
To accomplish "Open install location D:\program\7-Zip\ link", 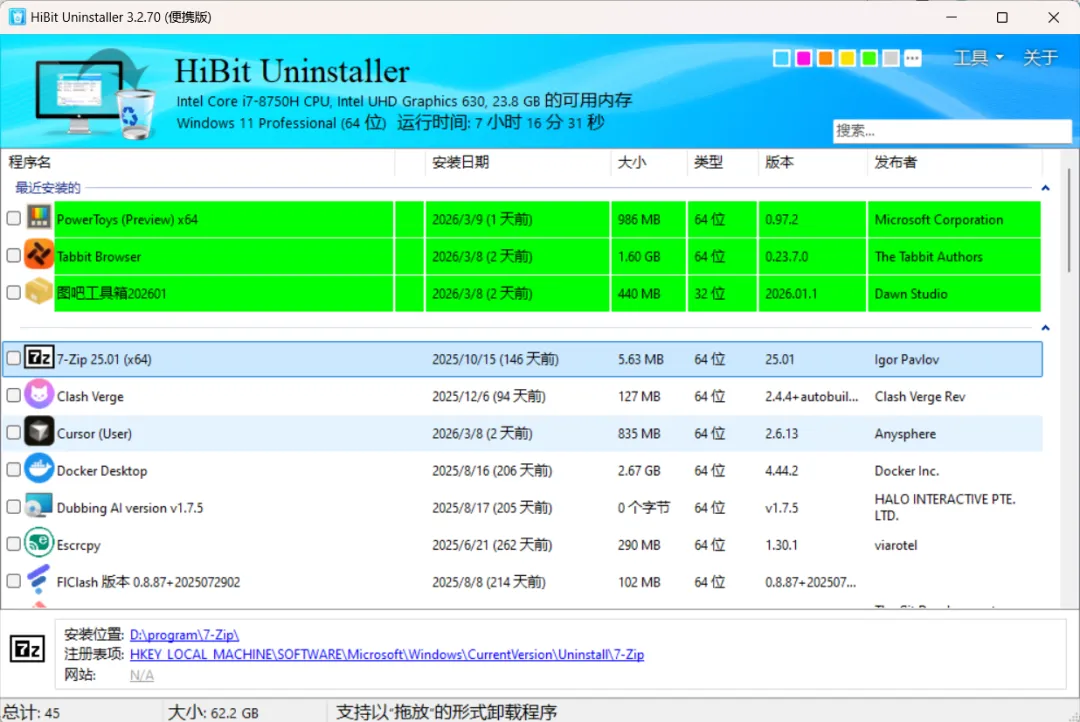I will click(184, 635).
